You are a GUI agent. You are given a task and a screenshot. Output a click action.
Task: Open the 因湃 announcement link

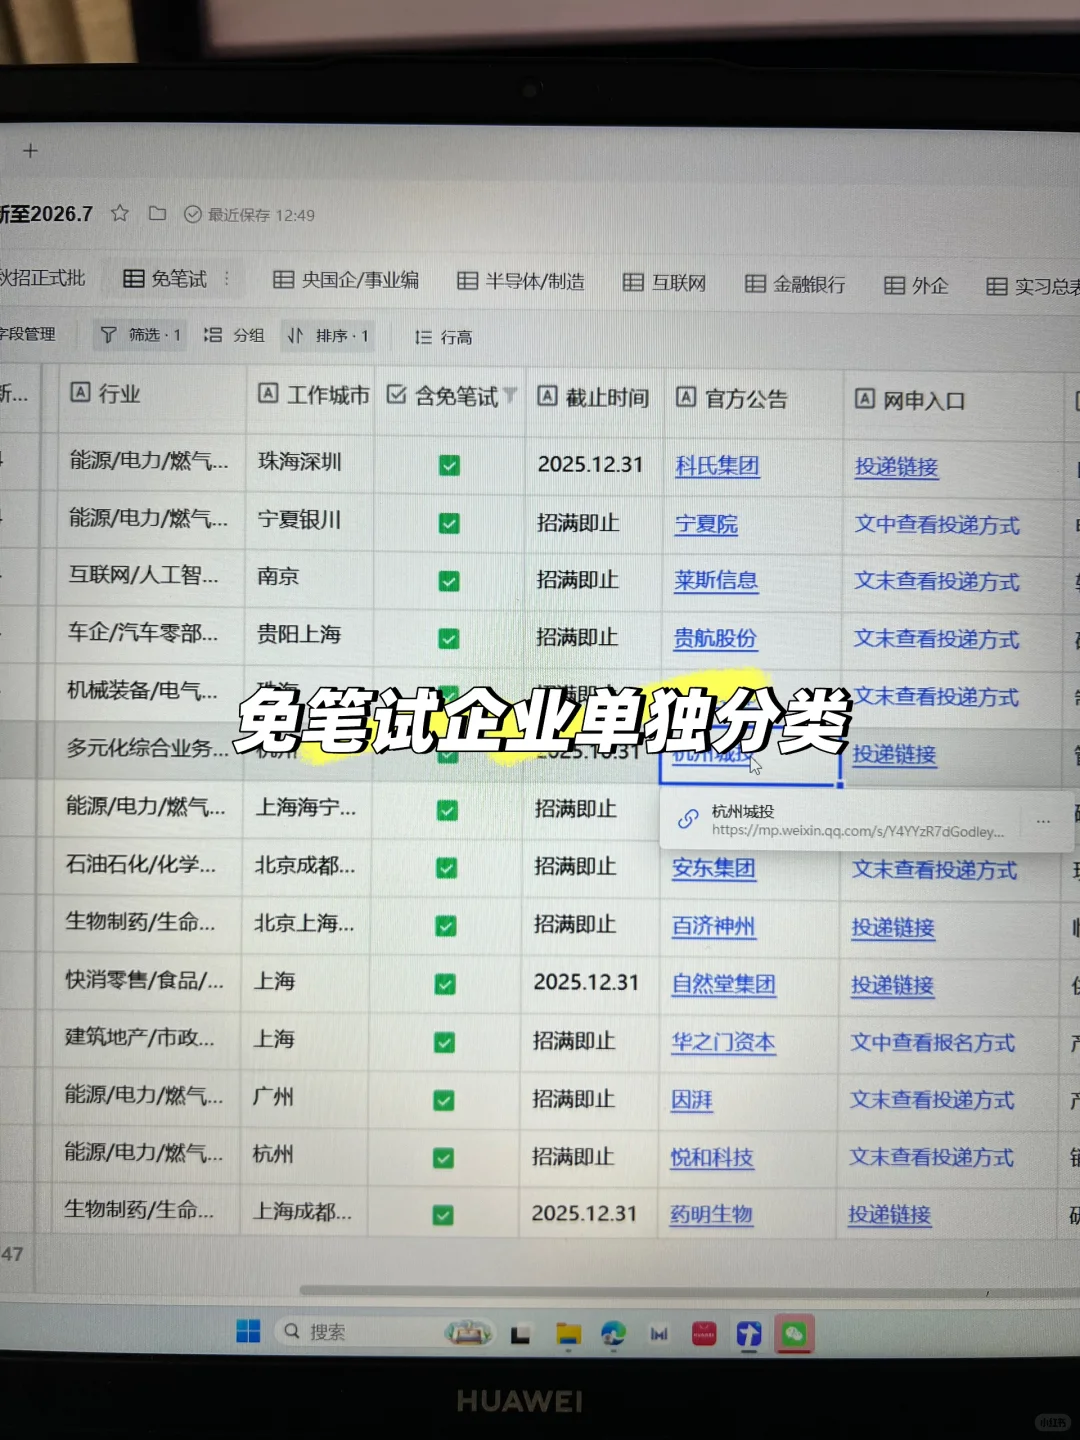point(691,1100)
